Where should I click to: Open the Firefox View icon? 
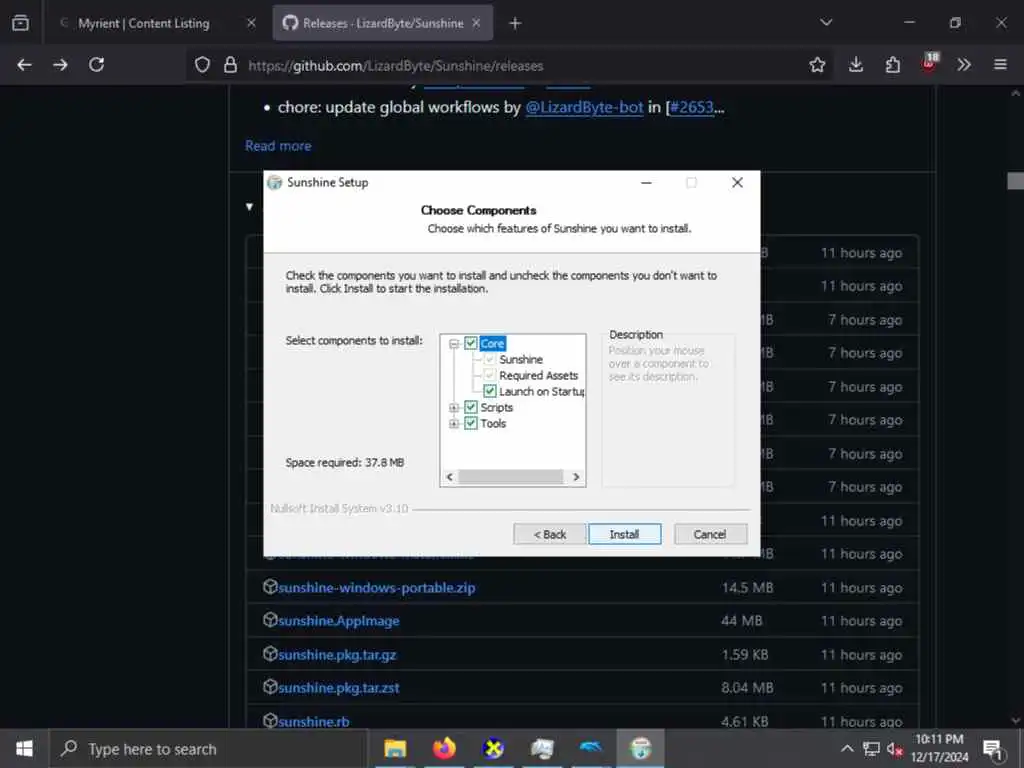[x=21, y=23]
